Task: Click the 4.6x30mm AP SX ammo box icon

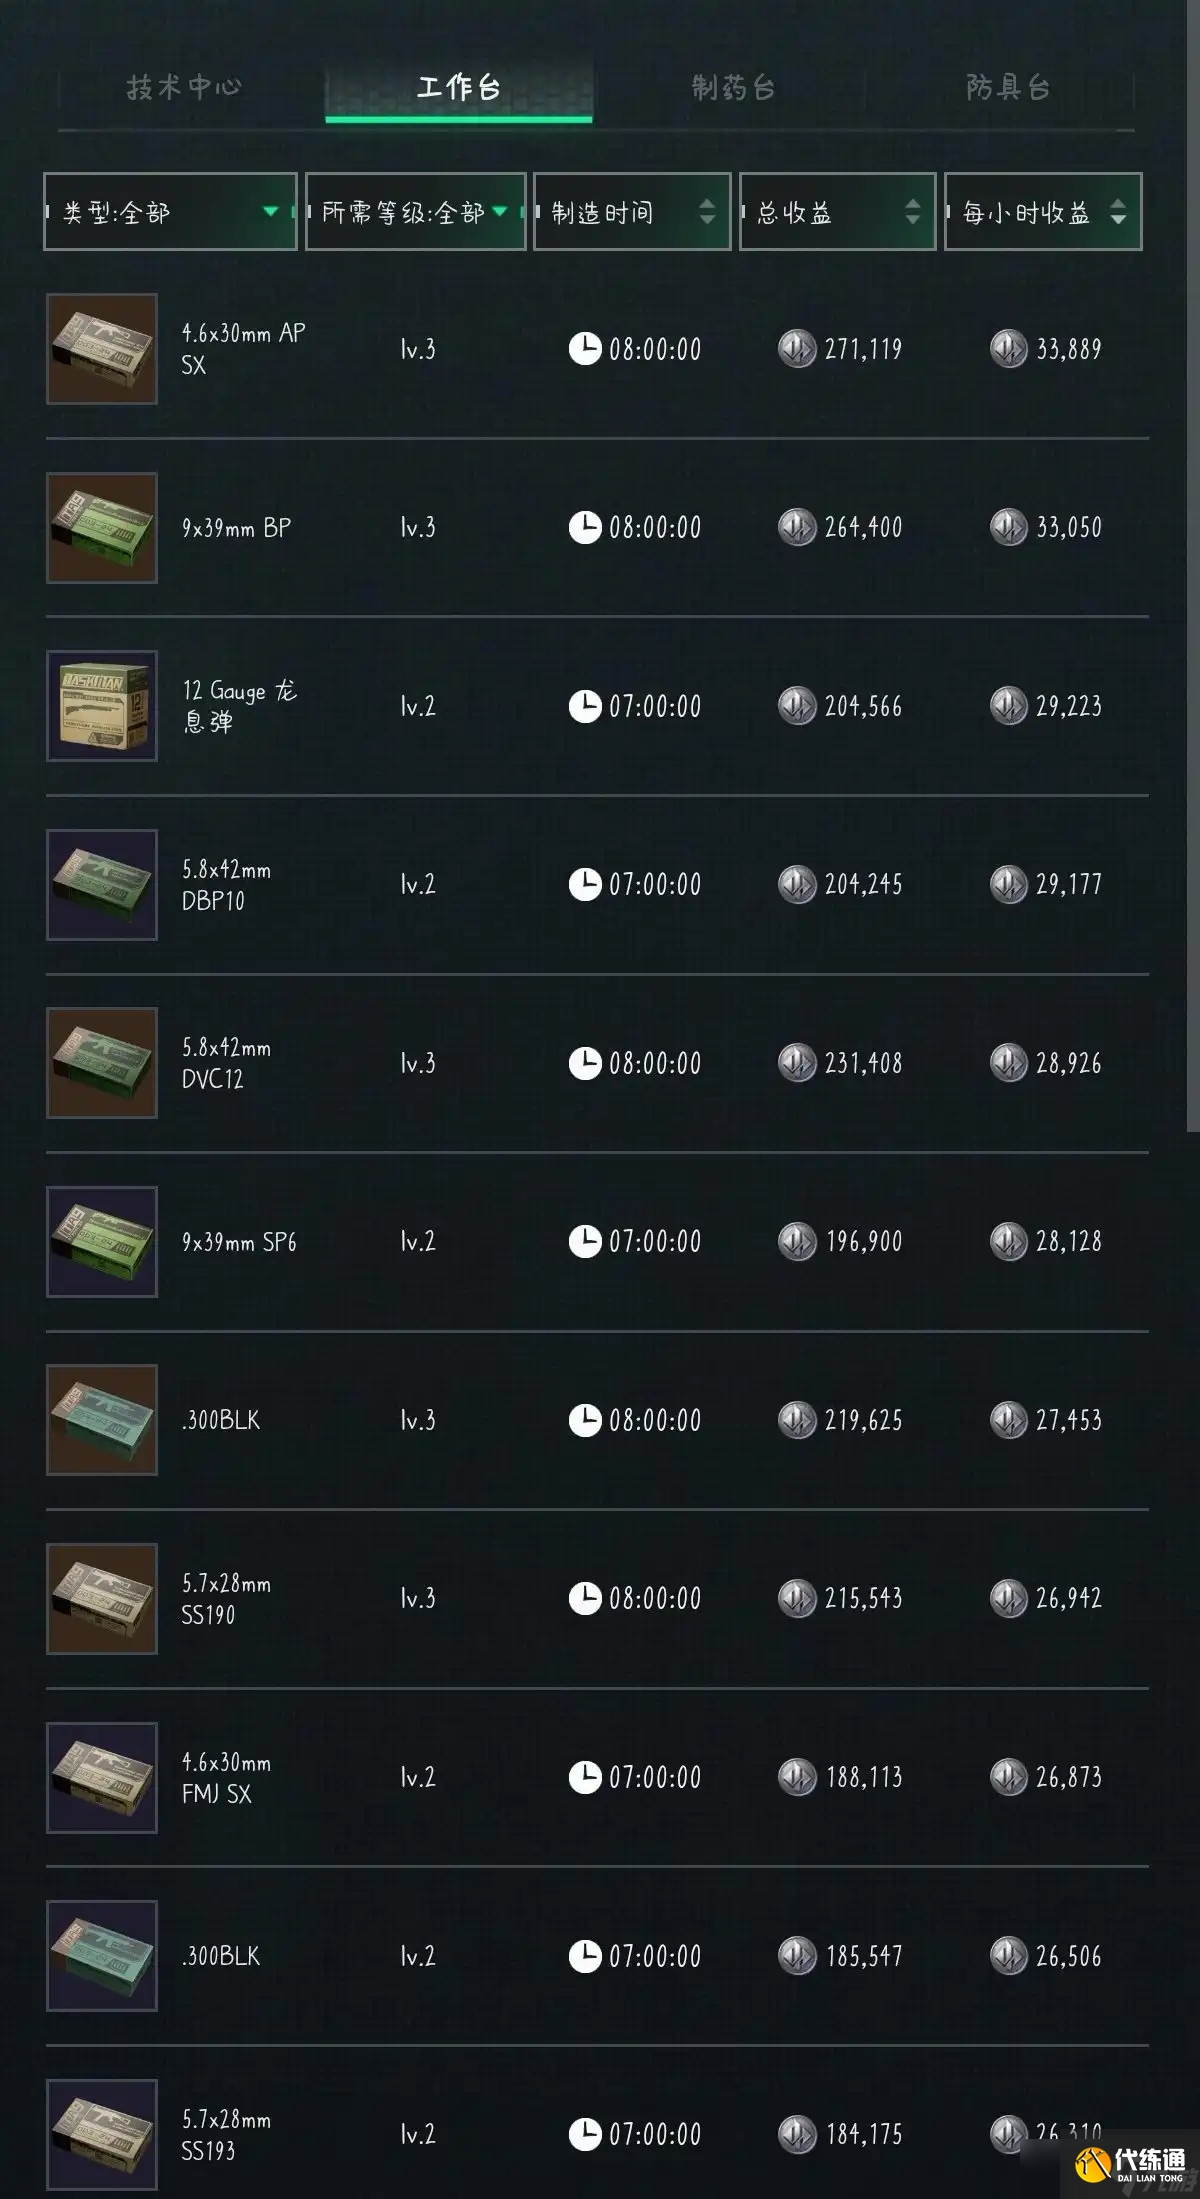Action: [102, 349]
